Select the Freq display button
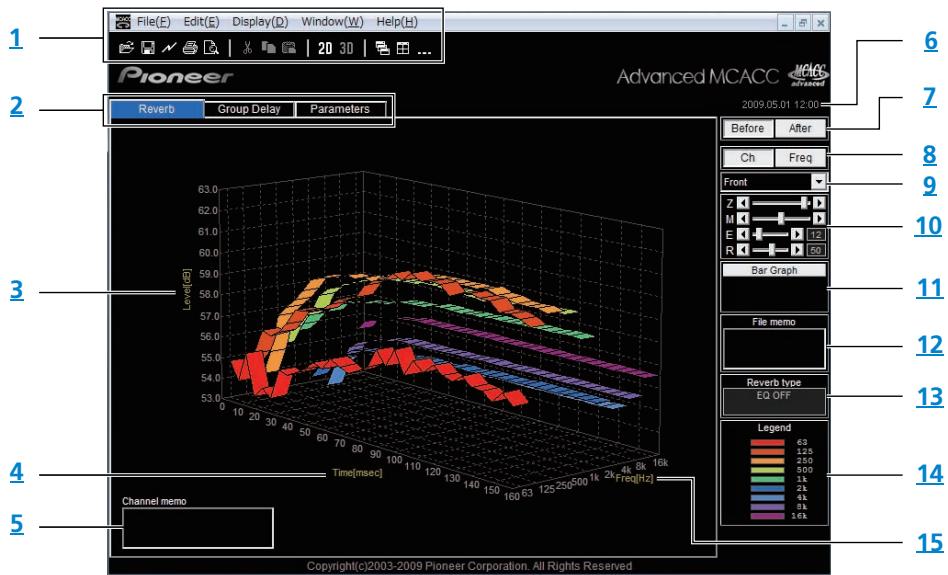Screen dimensions: 948x575 click(800, 158)
